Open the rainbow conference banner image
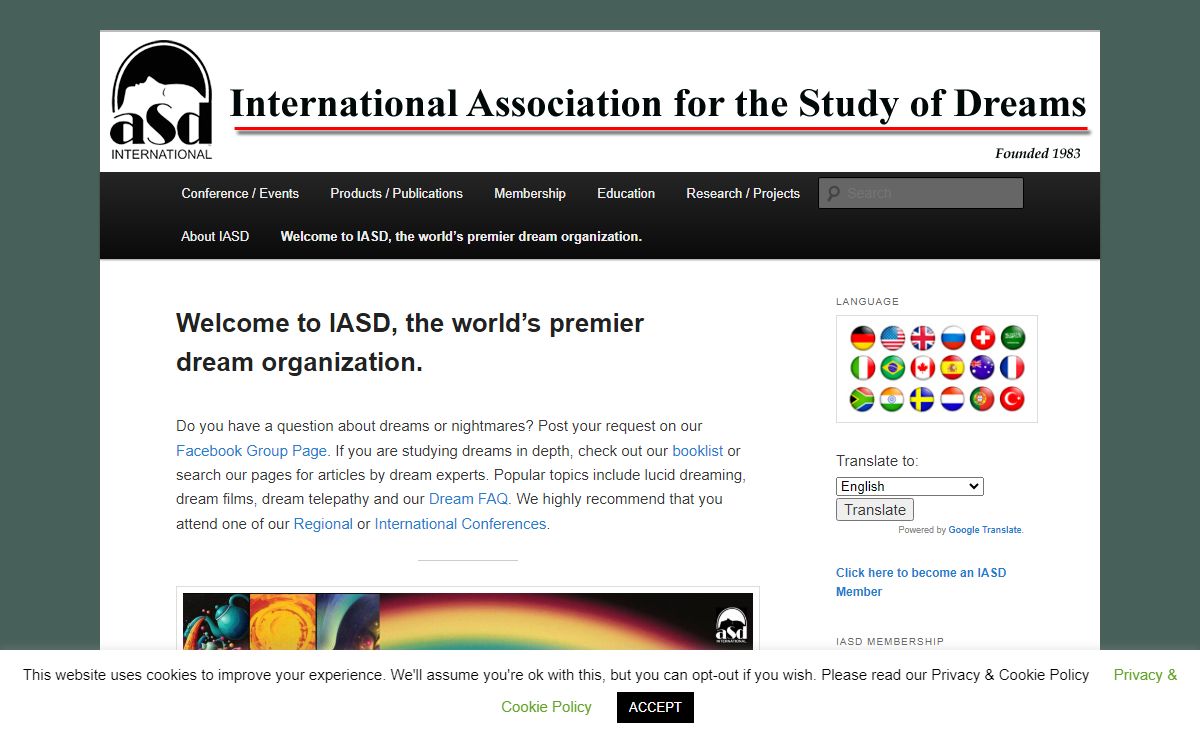1200x740 pixels. [x=467, y=620]
